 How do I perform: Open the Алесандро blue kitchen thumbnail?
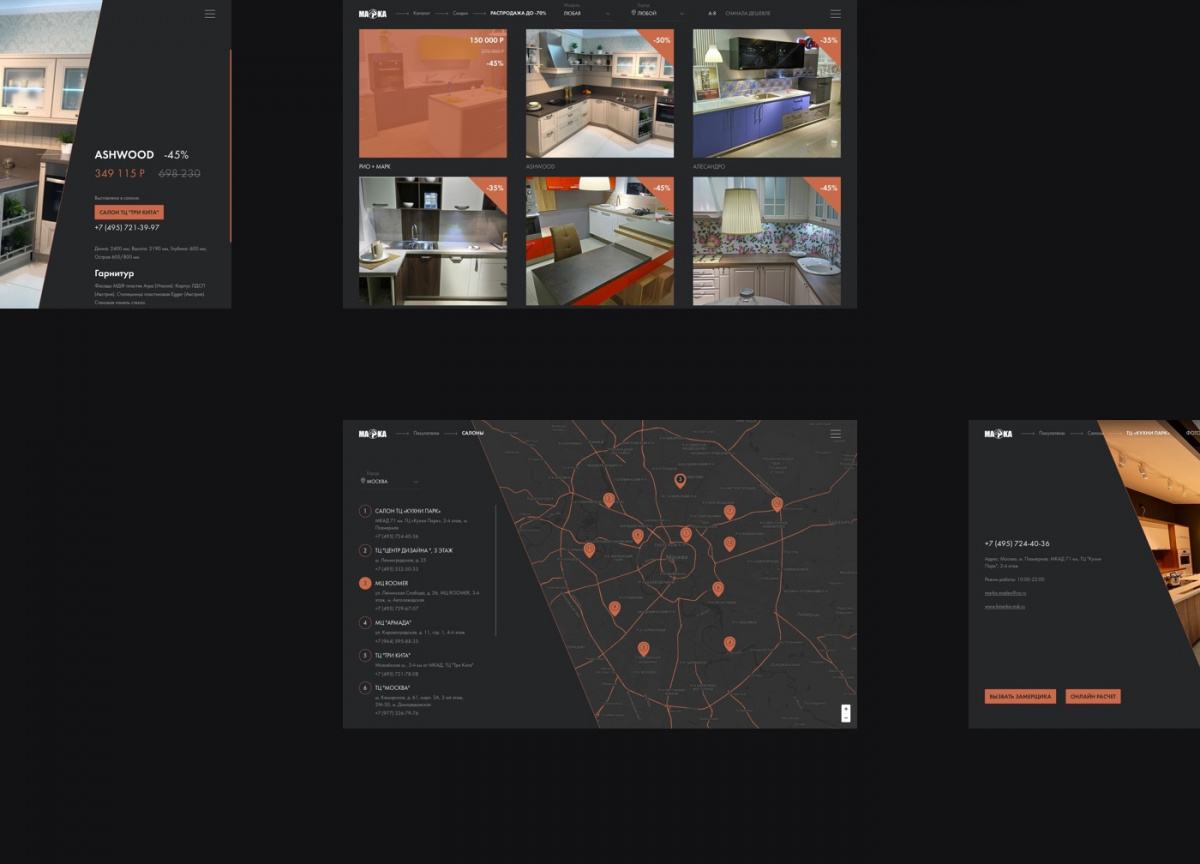point(766,93)
